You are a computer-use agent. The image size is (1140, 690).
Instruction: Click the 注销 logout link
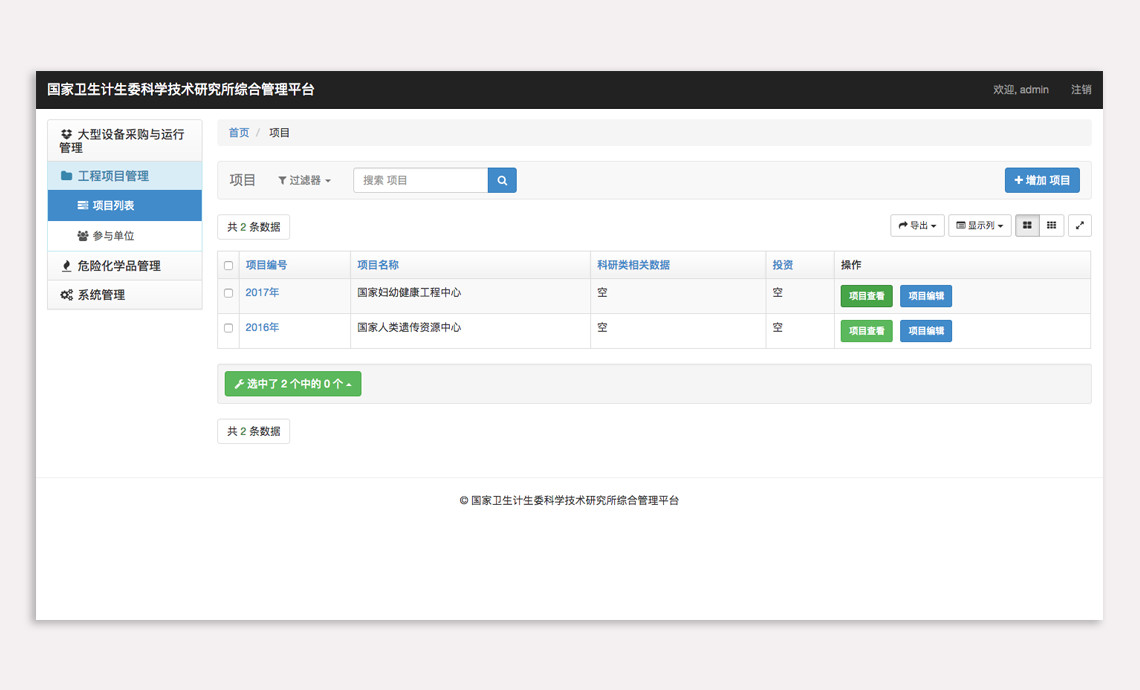point(1081,90)
